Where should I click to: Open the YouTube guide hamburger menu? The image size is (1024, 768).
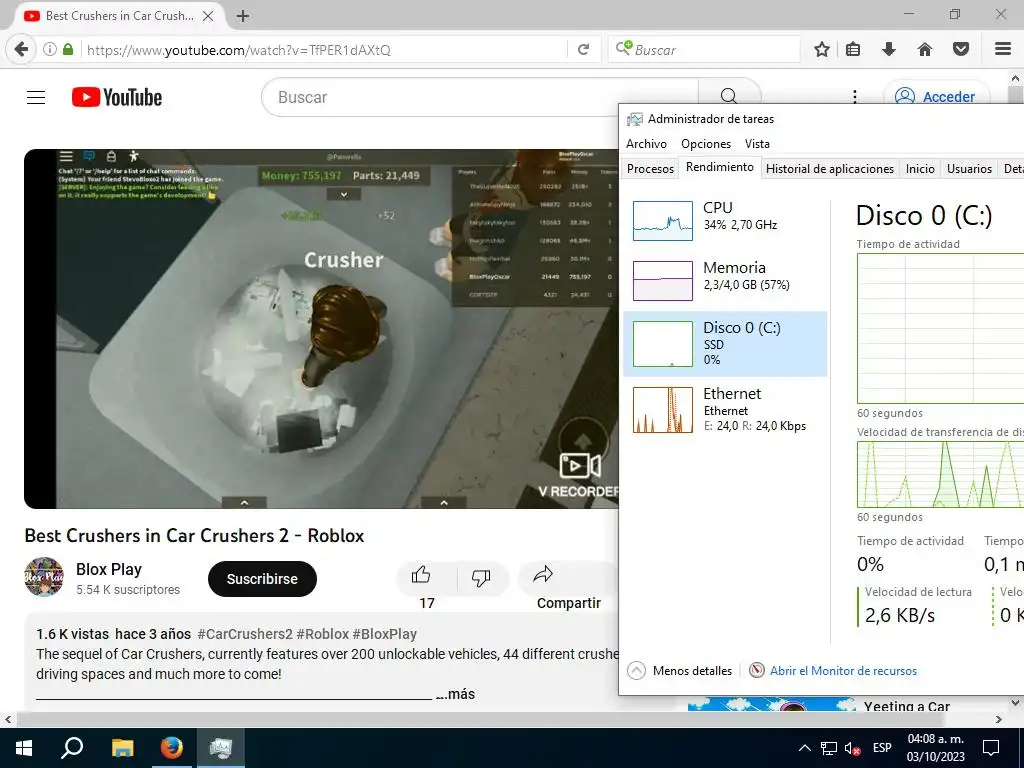pos(36,97)
